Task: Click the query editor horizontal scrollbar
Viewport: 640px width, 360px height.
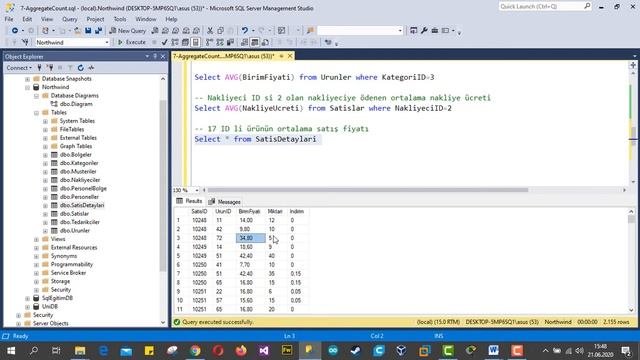Action: pyautogui.click(x=367, y=190)
